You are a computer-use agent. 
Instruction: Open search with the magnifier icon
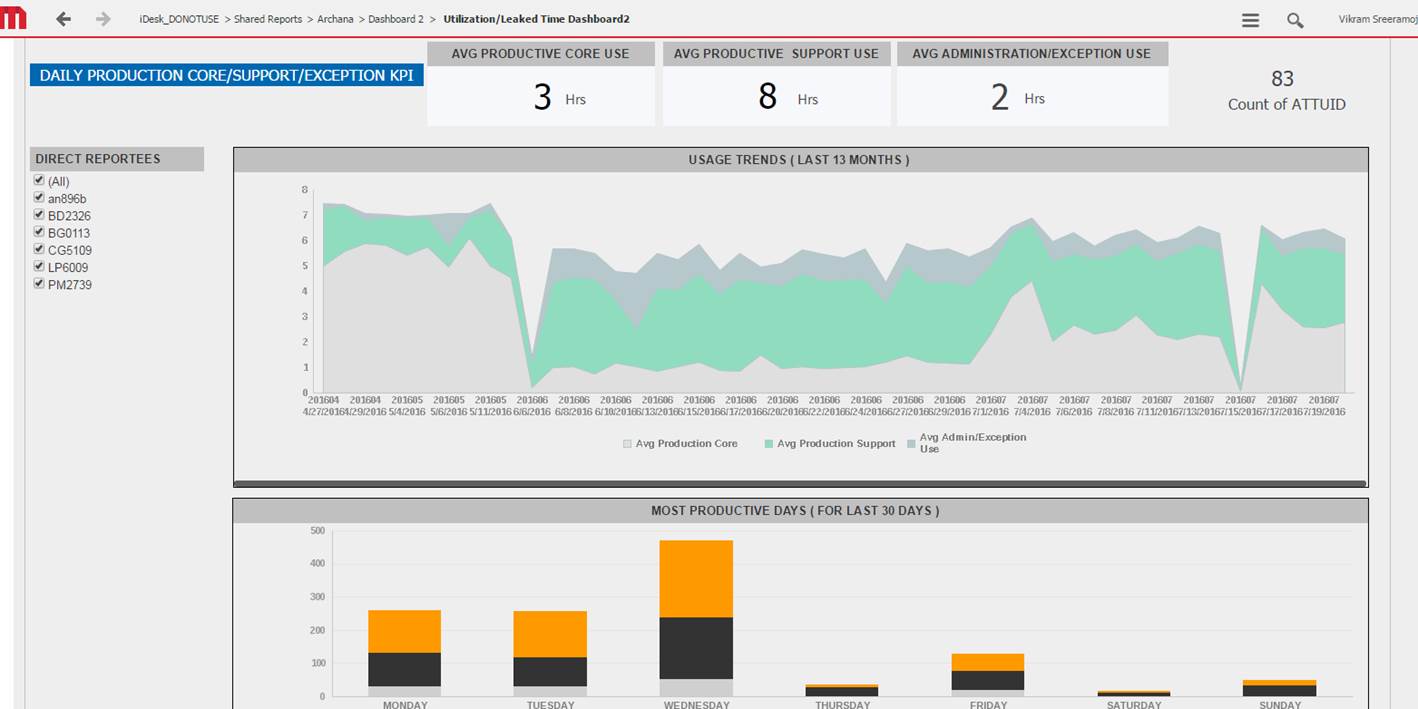[1295, 20]
